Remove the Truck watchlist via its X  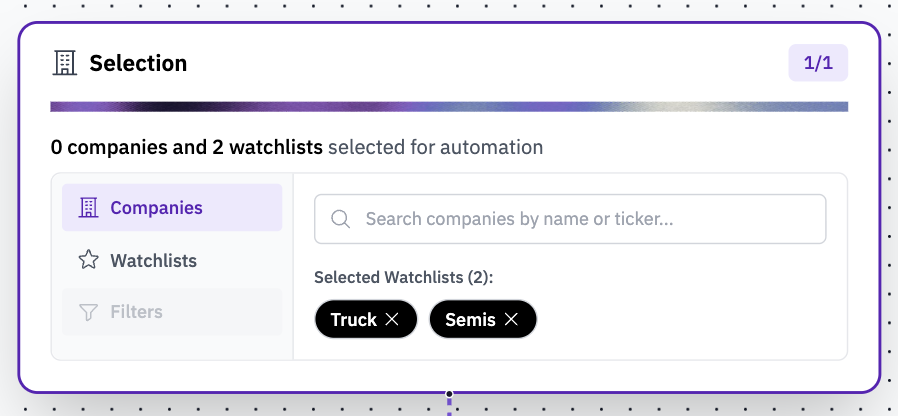(392, 320)
